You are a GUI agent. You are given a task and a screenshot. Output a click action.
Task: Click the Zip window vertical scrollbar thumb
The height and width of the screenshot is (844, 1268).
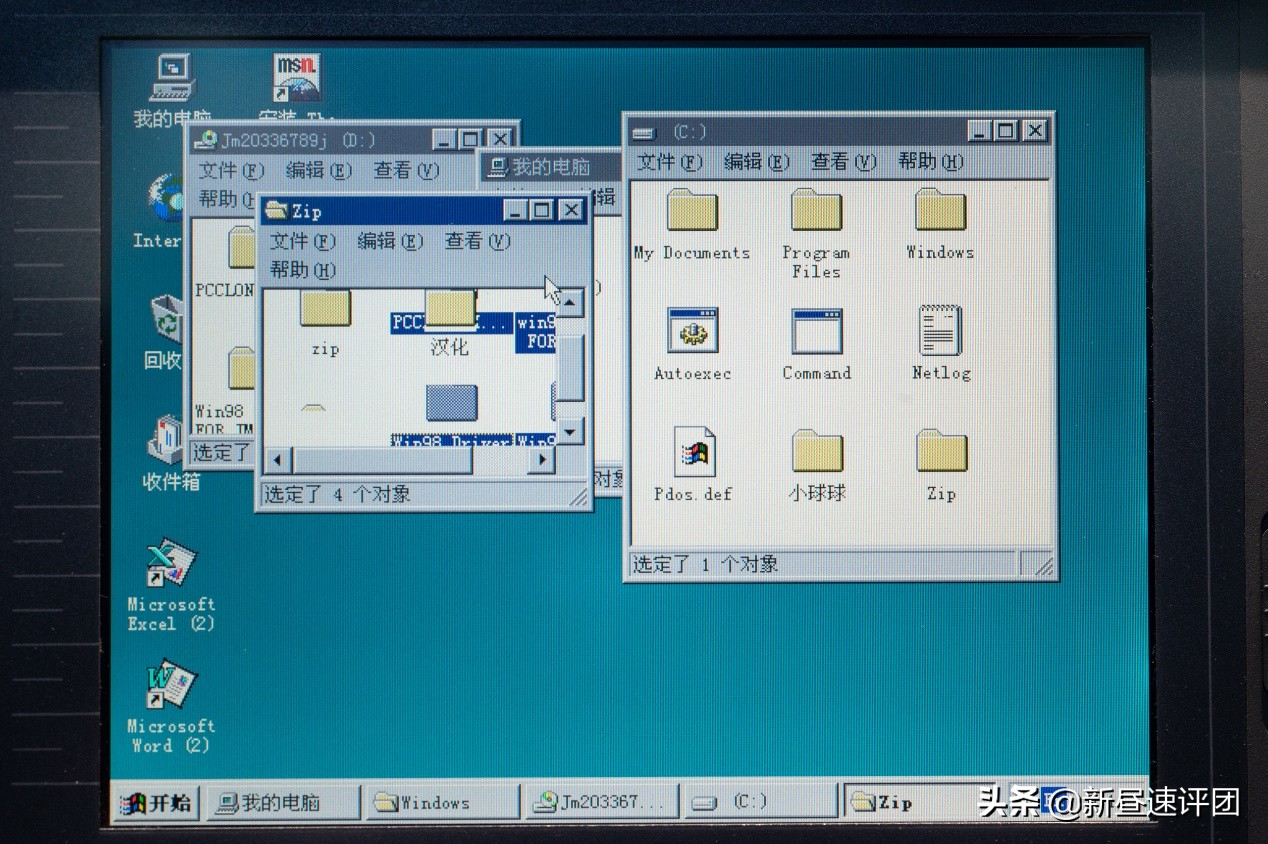(x=570, y=367)
